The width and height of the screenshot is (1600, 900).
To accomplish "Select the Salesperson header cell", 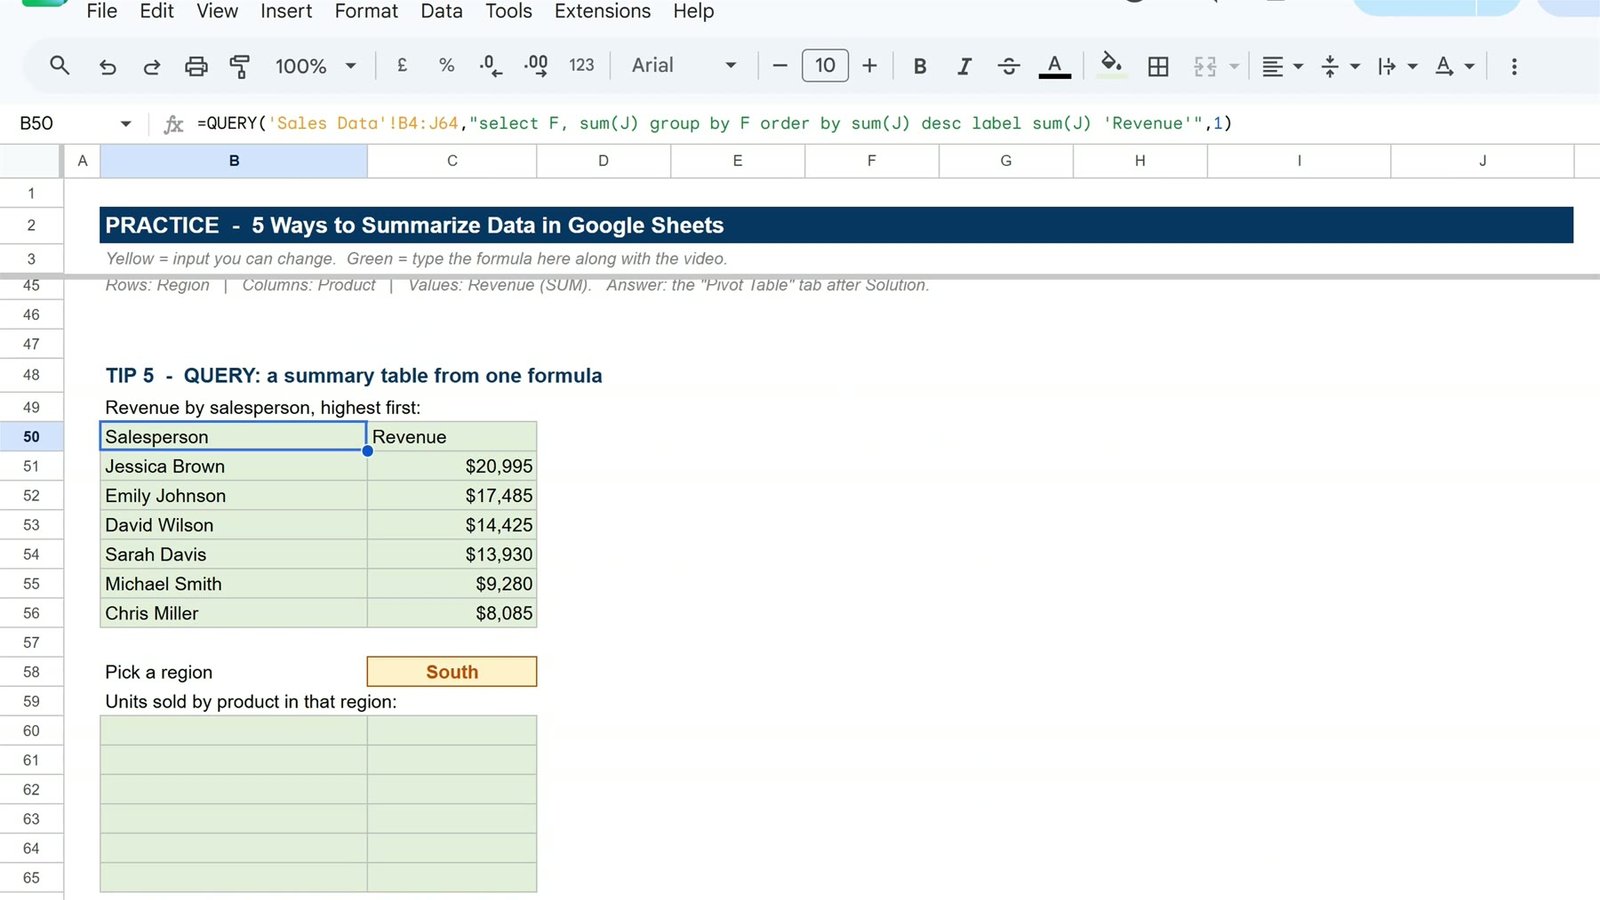I will [x=233, y=437].
